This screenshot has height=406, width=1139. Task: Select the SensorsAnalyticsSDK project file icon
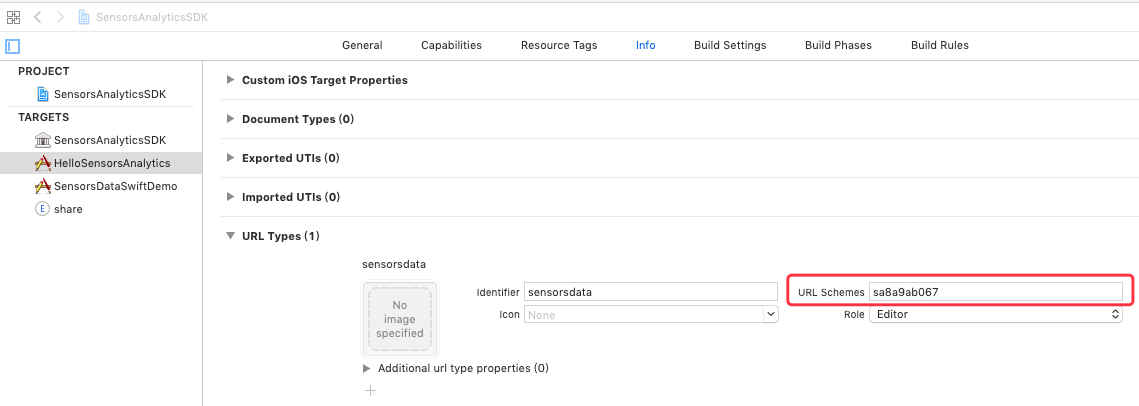(x=44, y=94)
